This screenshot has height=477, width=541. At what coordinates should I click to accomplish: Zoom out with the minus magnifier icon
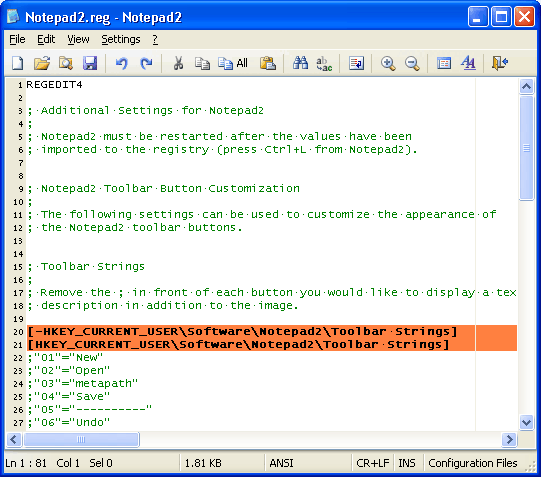[412, 63]
